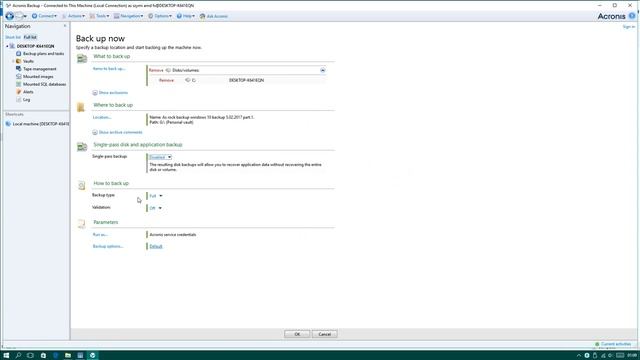This screenshot has width=640, height=360.
Task: Open the Tools menu
Action: pyautogui.click(x=99, y=16)
